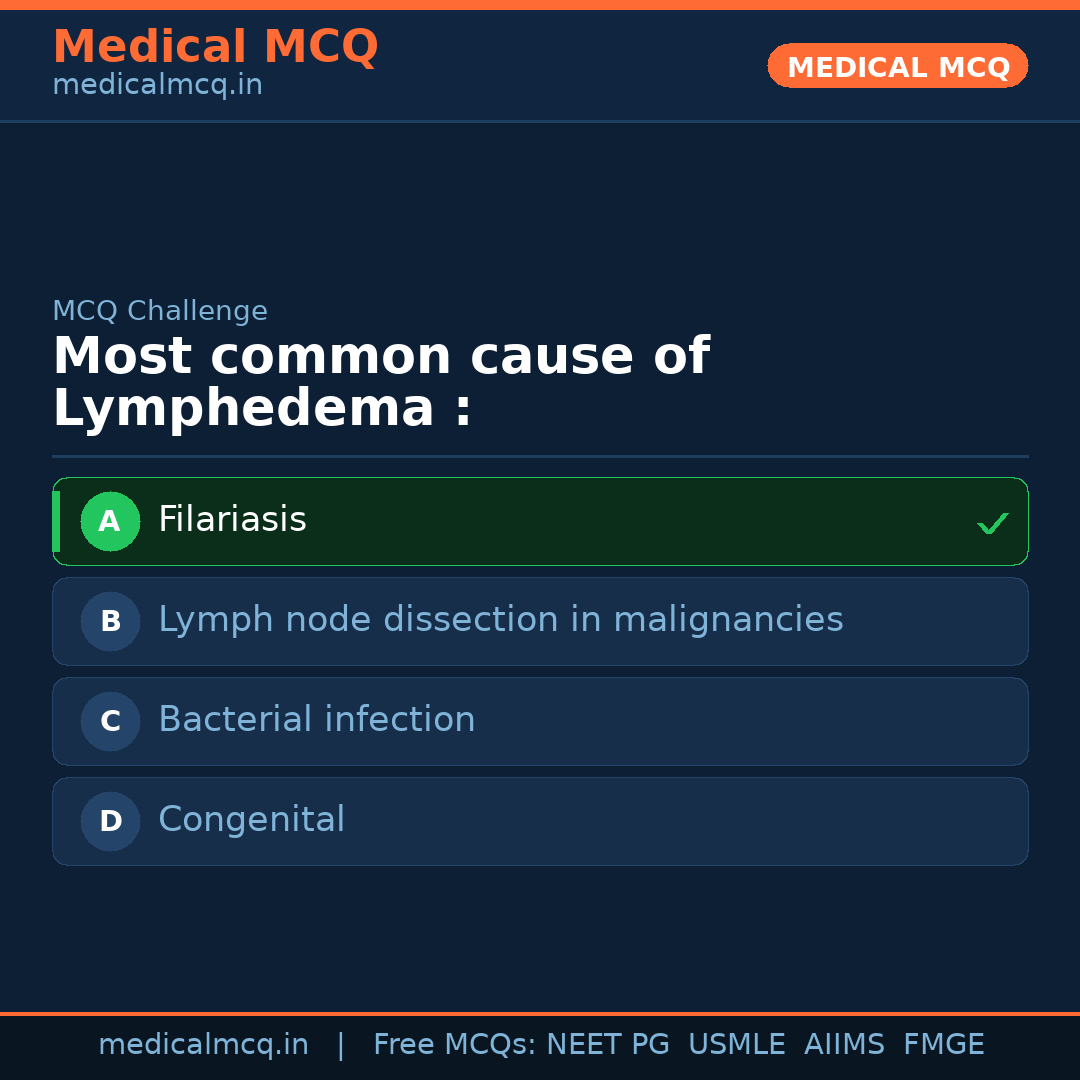Click FMGE in the footer
This screenshot has width=1080, height=1080.
point(943,1045)
